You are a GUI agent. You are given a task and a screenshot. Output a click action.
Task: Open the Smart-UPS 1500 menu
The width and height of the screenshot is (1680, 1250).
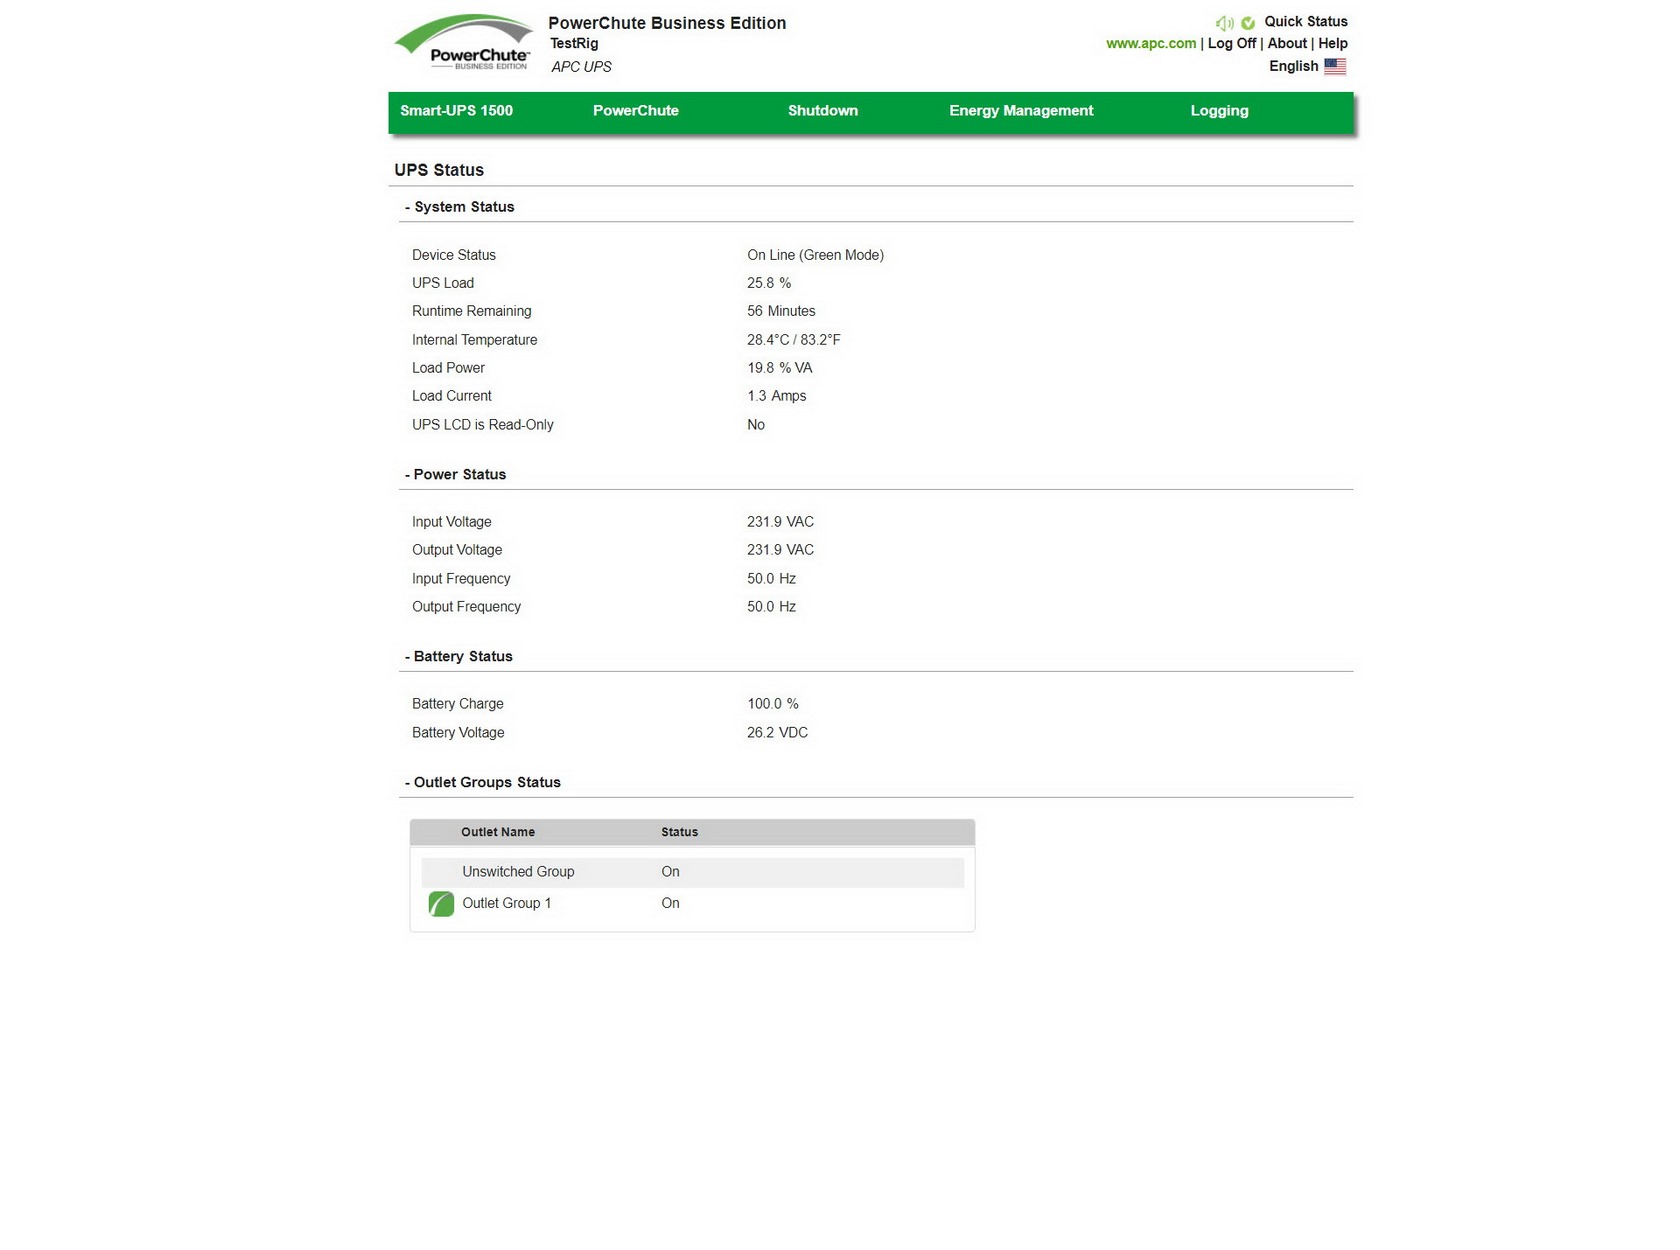tap(456, 111)
